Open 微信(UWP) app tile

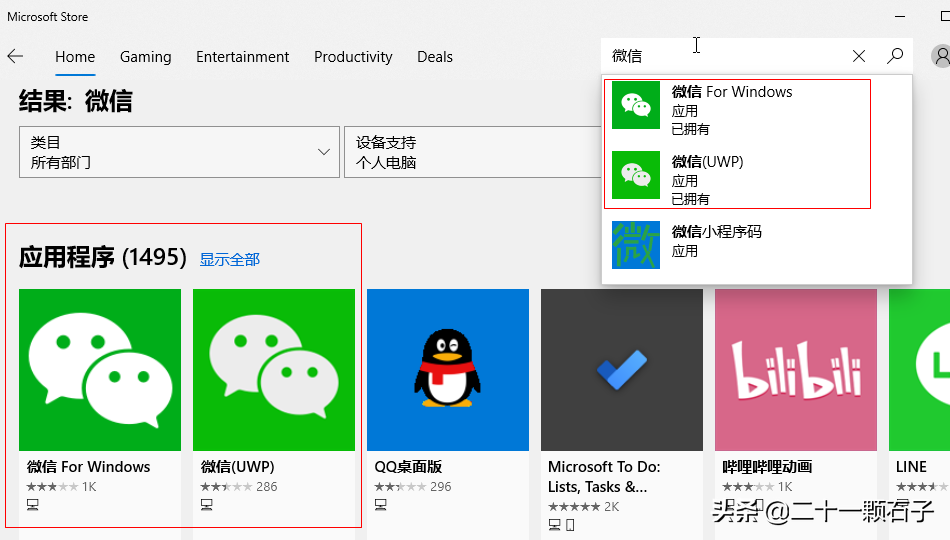click(x=274, y=370)
